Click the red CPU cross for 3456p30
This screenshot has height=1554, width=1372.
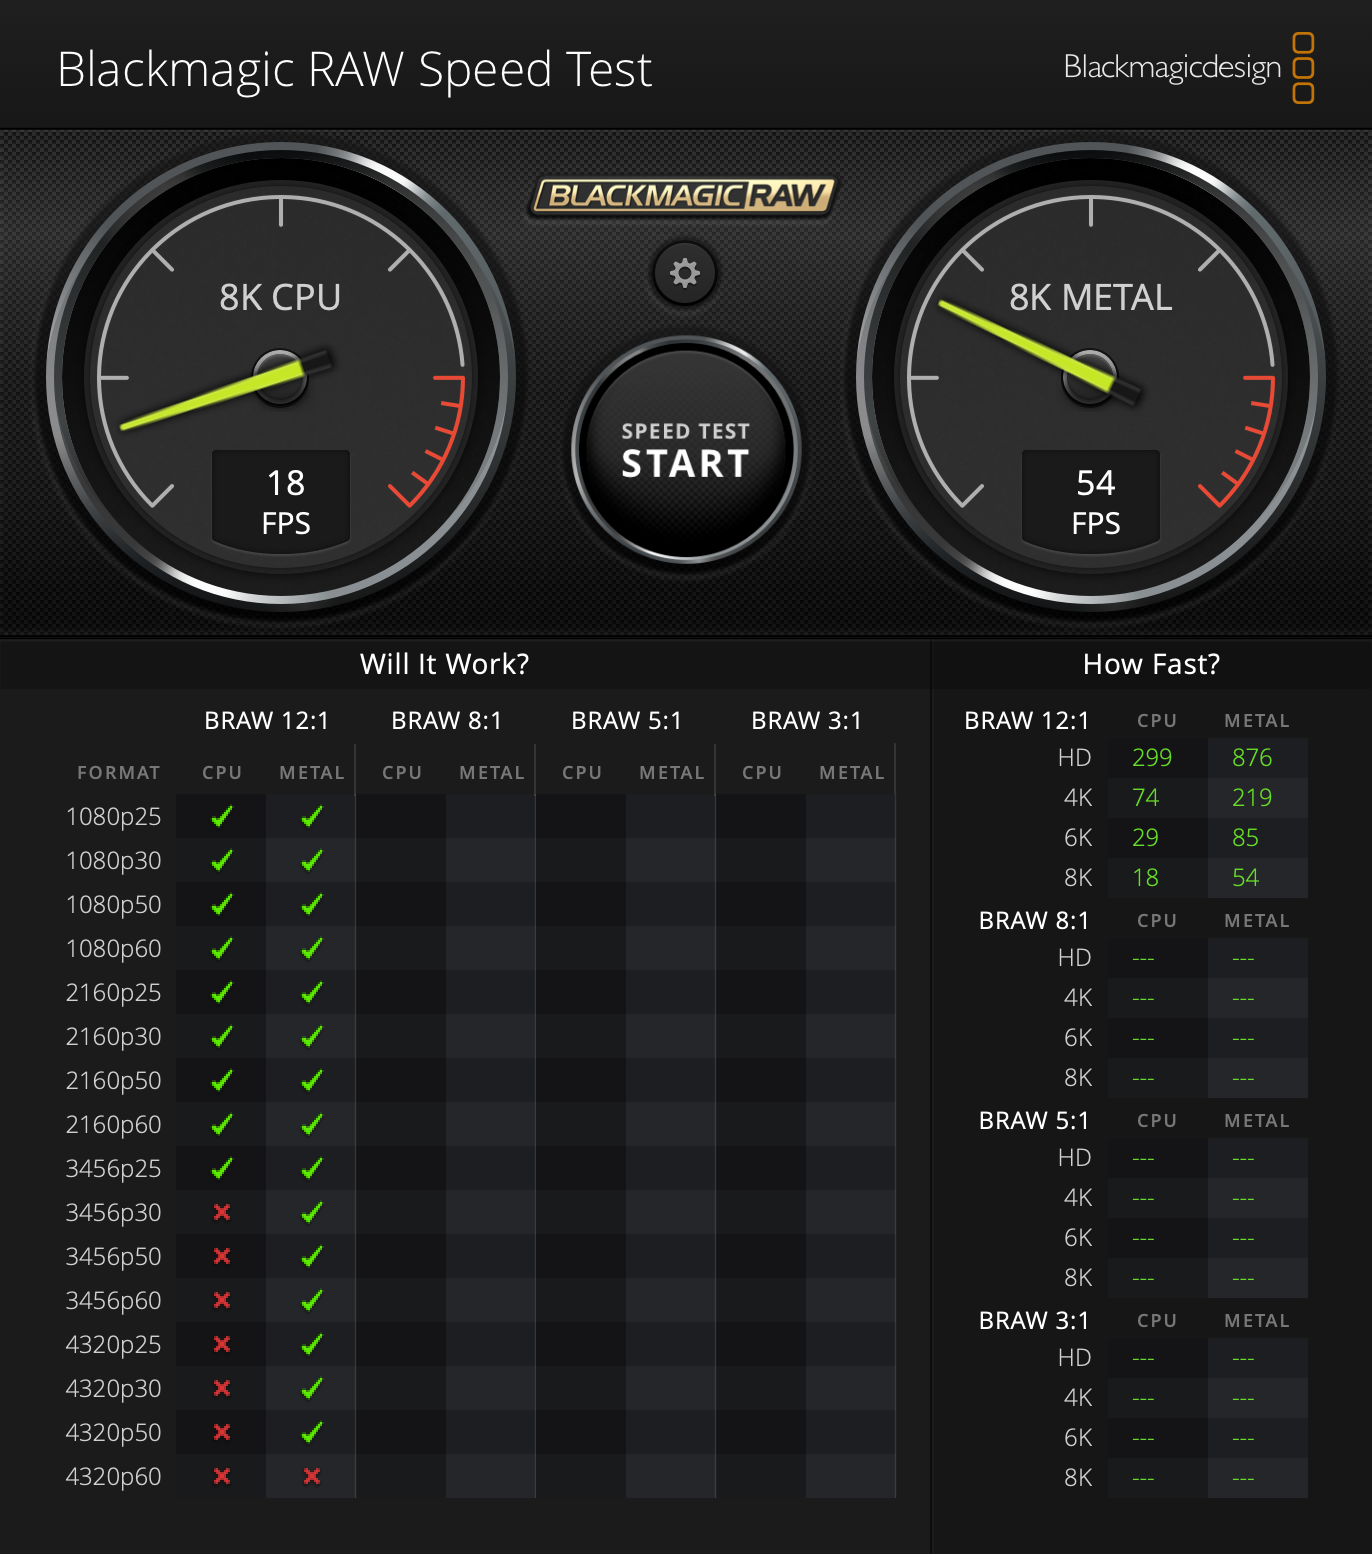222,1212
